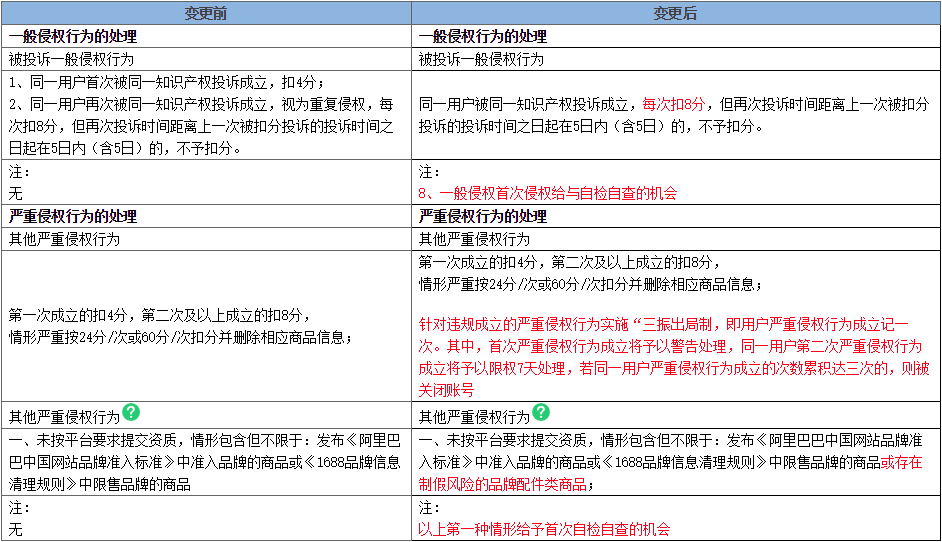This screenshot has width=942, height=542.
Task: Click the 无 note at the bottom of the 变更前 column
Action: pyautogui.click(x=15, y=529)
